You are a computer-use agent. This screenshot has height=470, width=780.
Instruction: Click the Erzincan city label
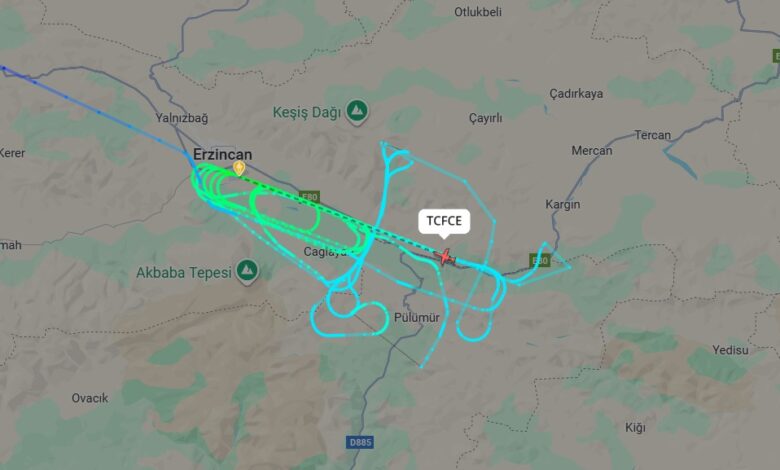pyautogui.click(x=222, y=154)
